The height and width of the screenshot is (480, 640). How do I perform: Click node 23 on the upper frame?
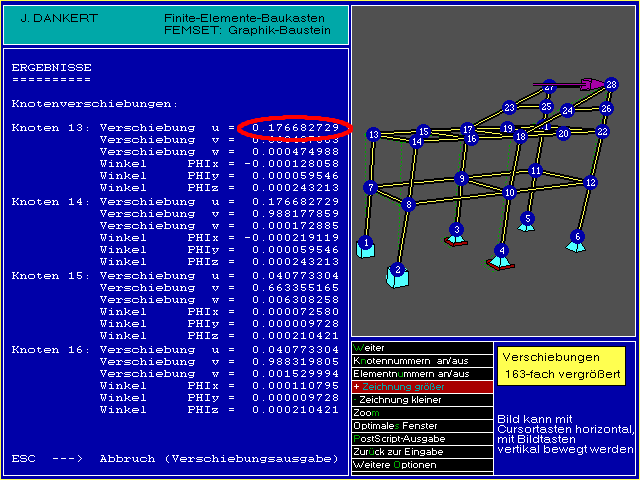point(509,107)
